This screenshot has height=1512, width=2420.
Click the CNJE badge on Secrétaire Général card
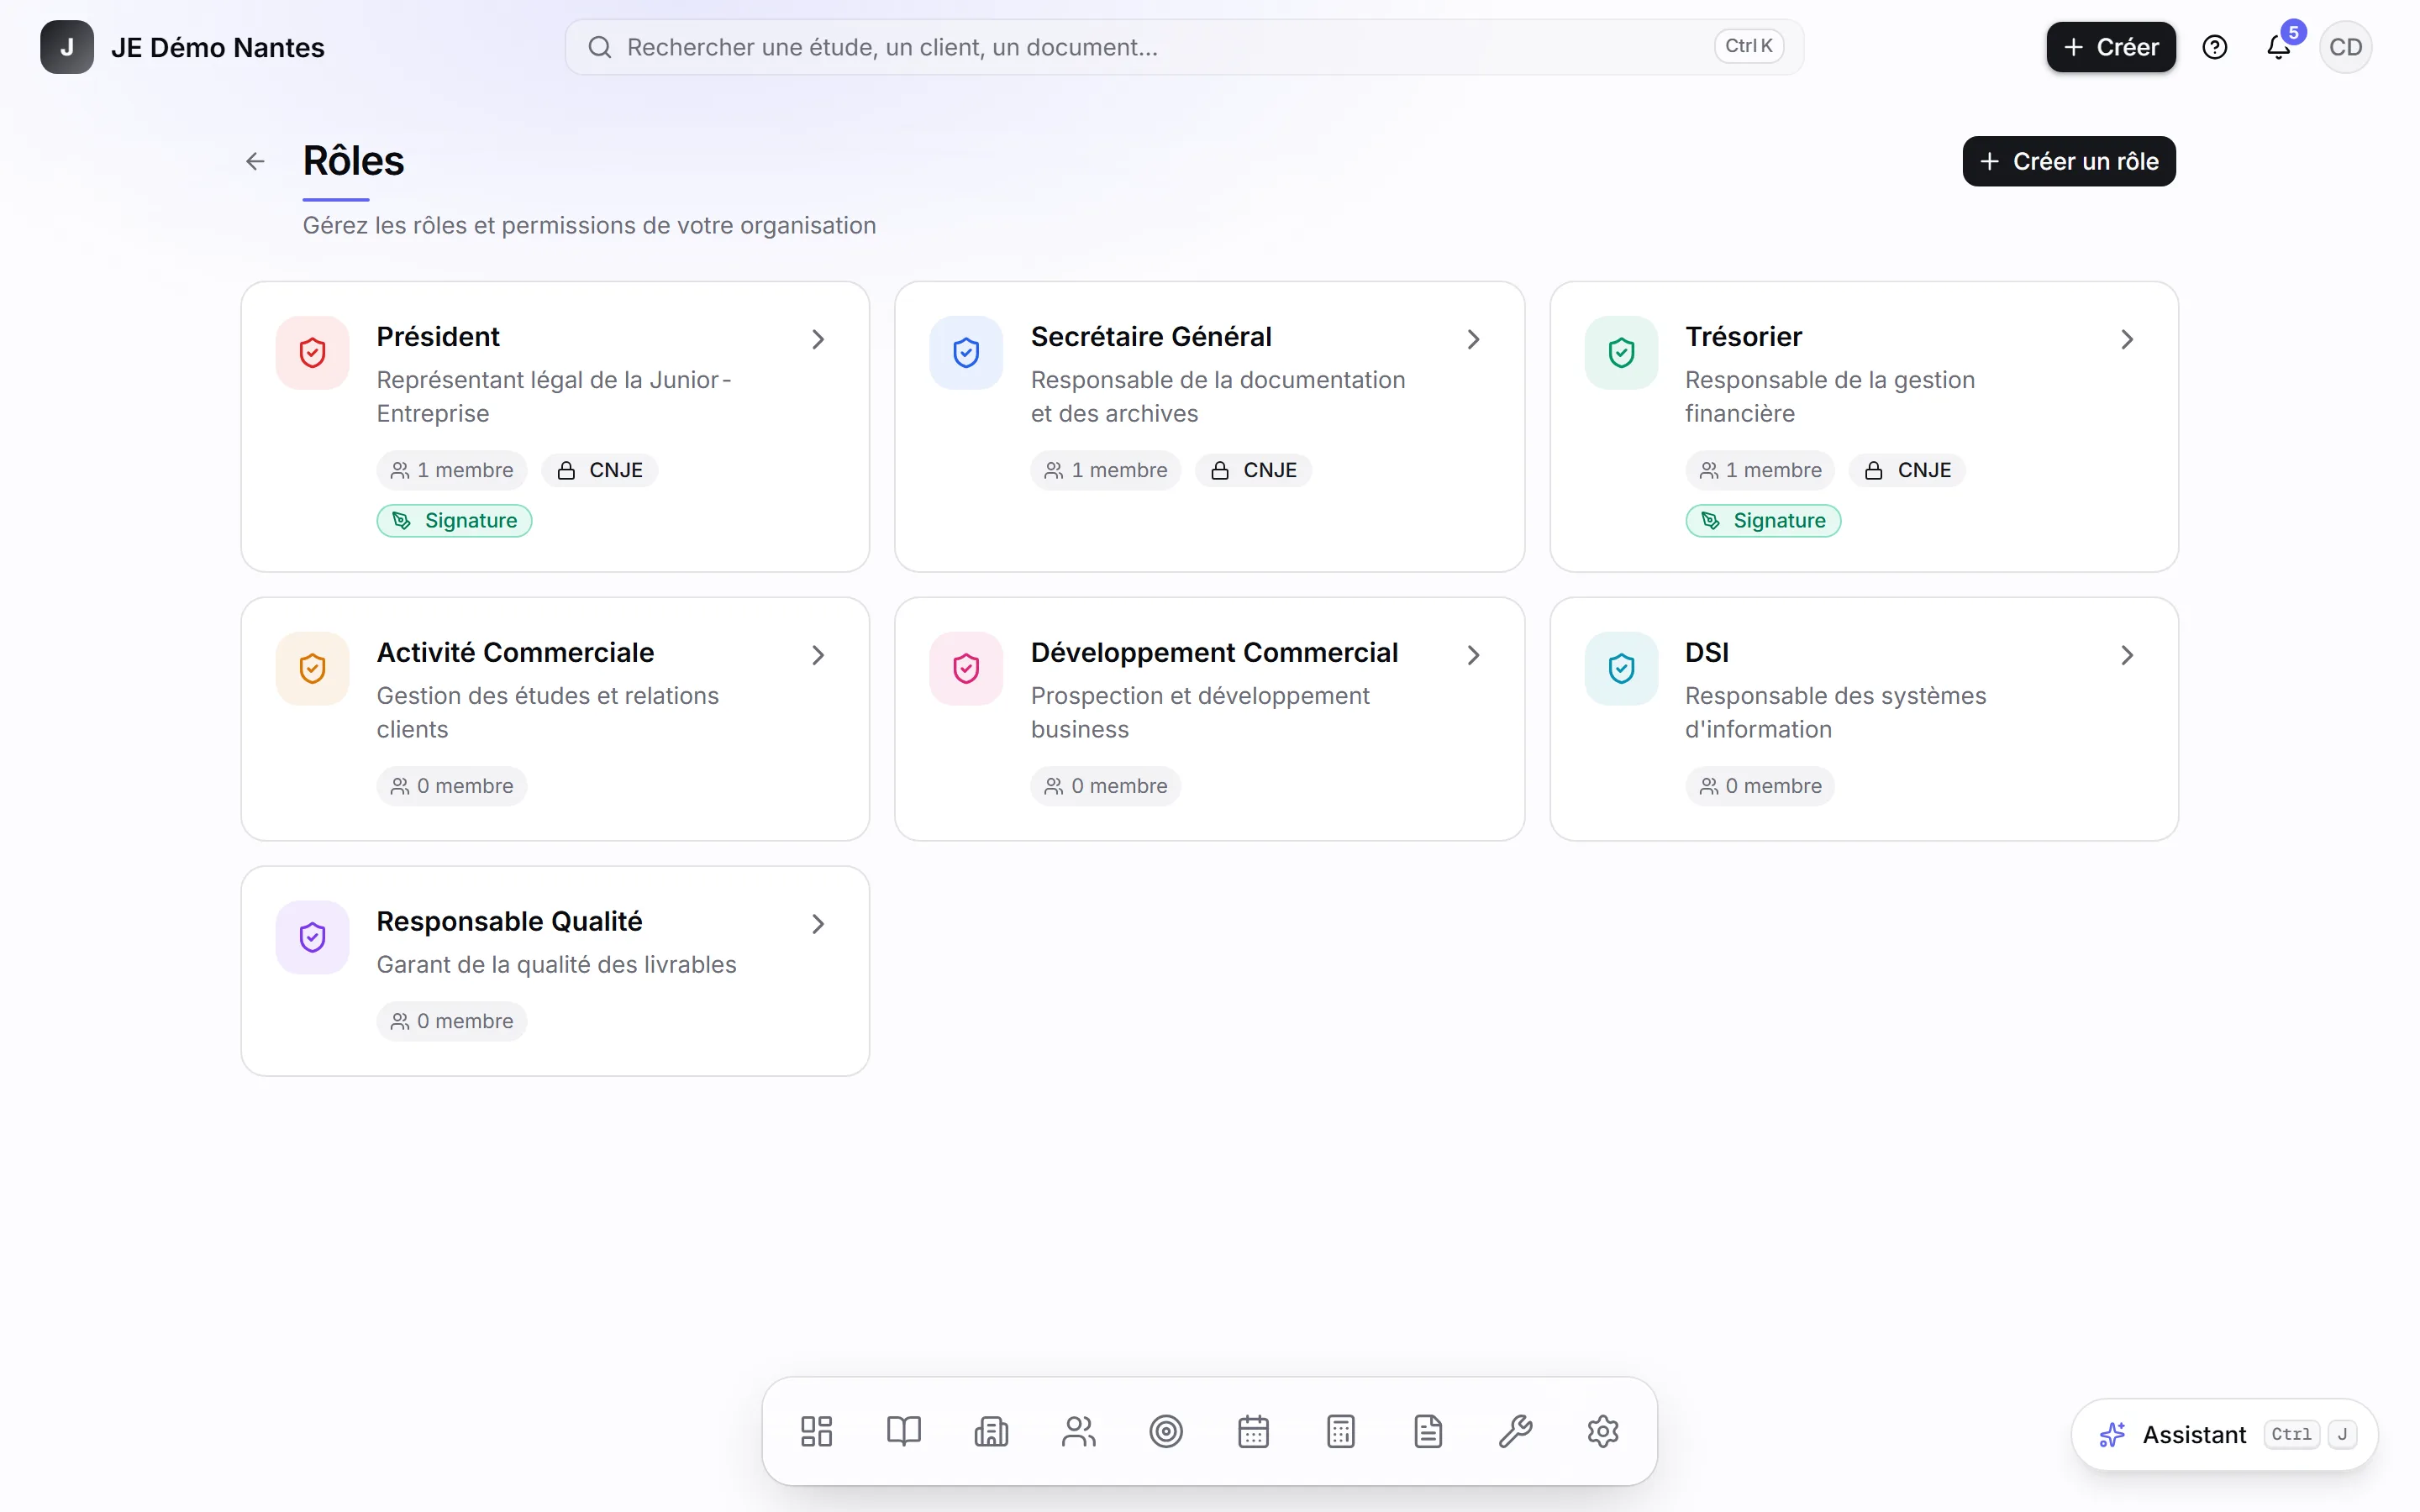click(1254, 470)
